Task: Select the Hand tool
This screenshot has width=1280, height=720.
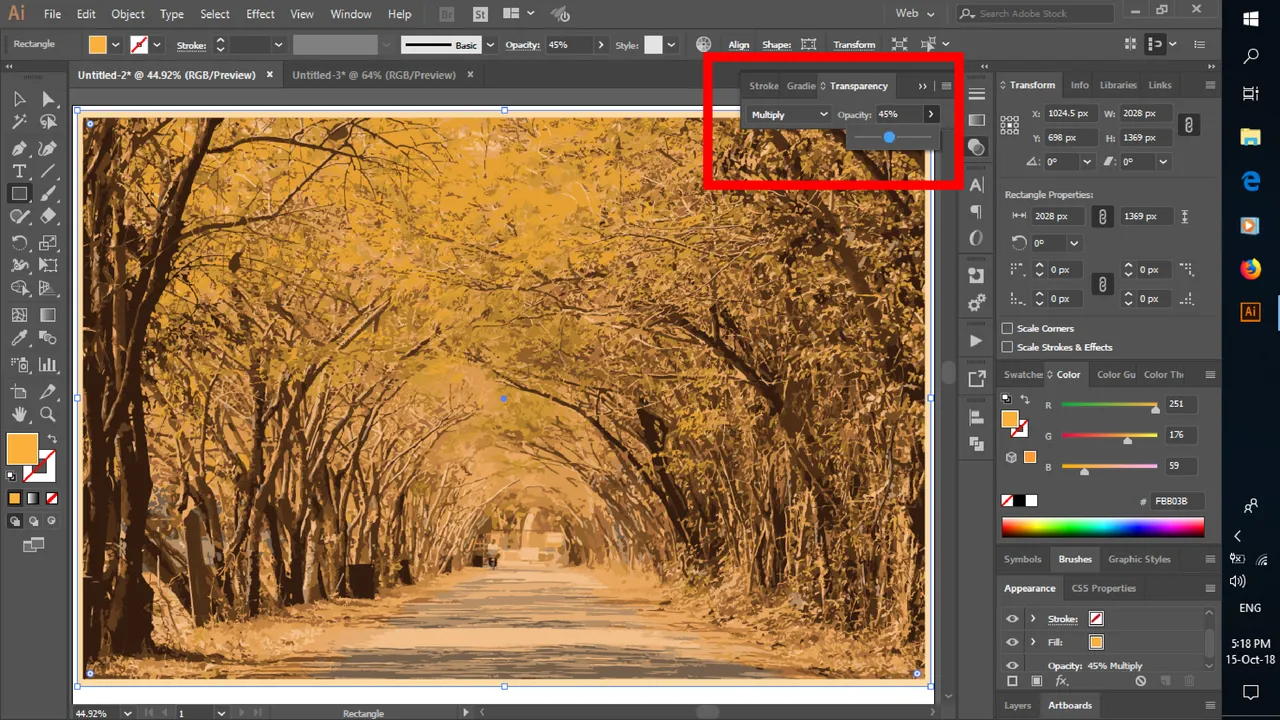Action: pyautogui.click(x=19, y=414)
